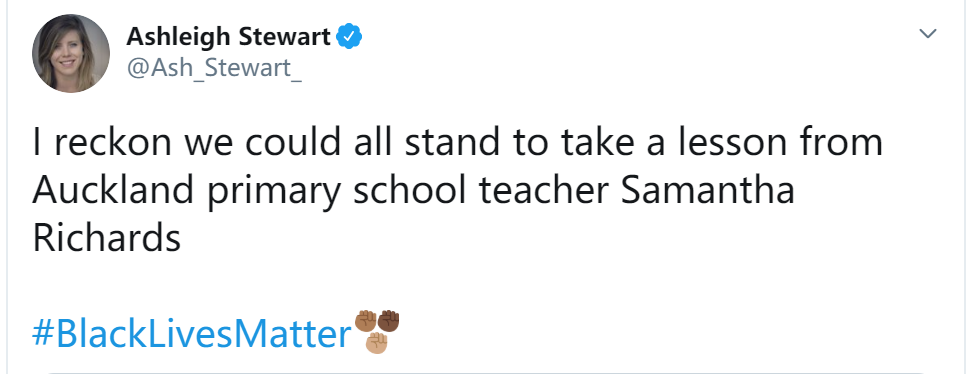Click the surname "Richards" in the tweet

point(107,238)
